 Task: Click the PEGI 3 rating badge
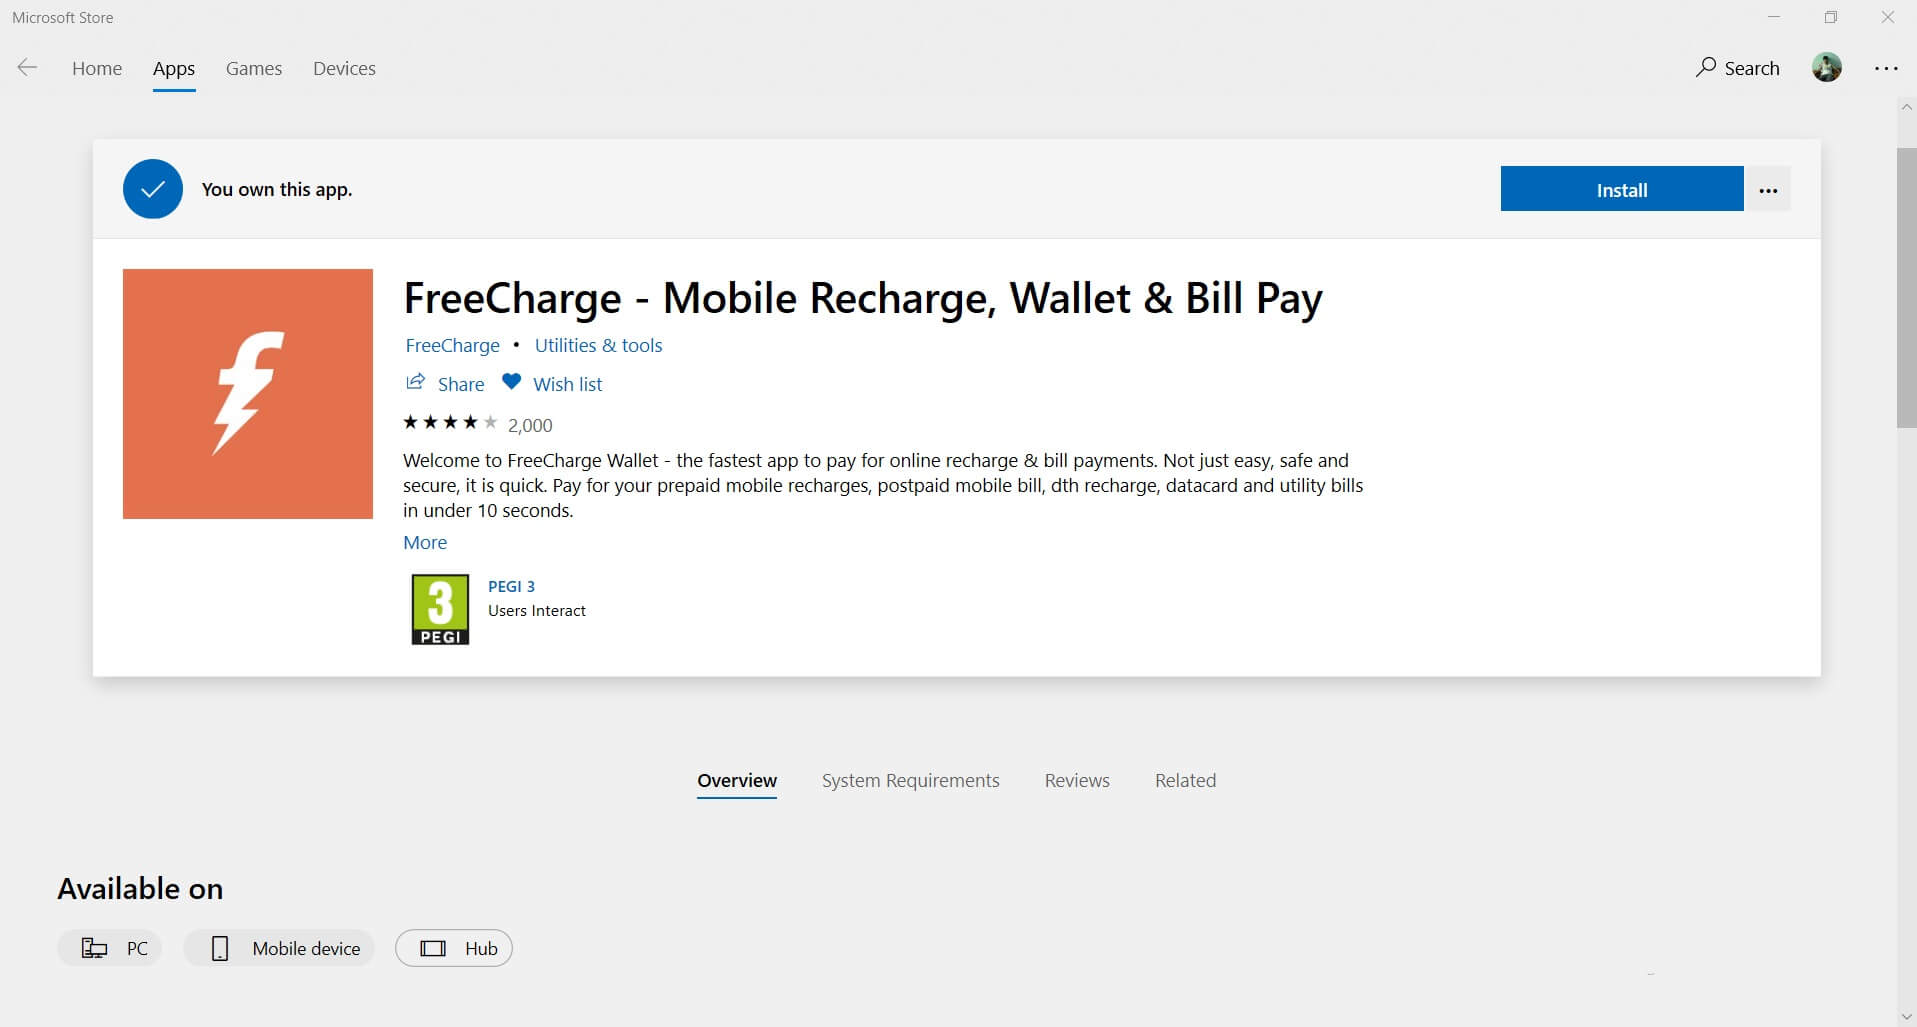click(440, 609)
